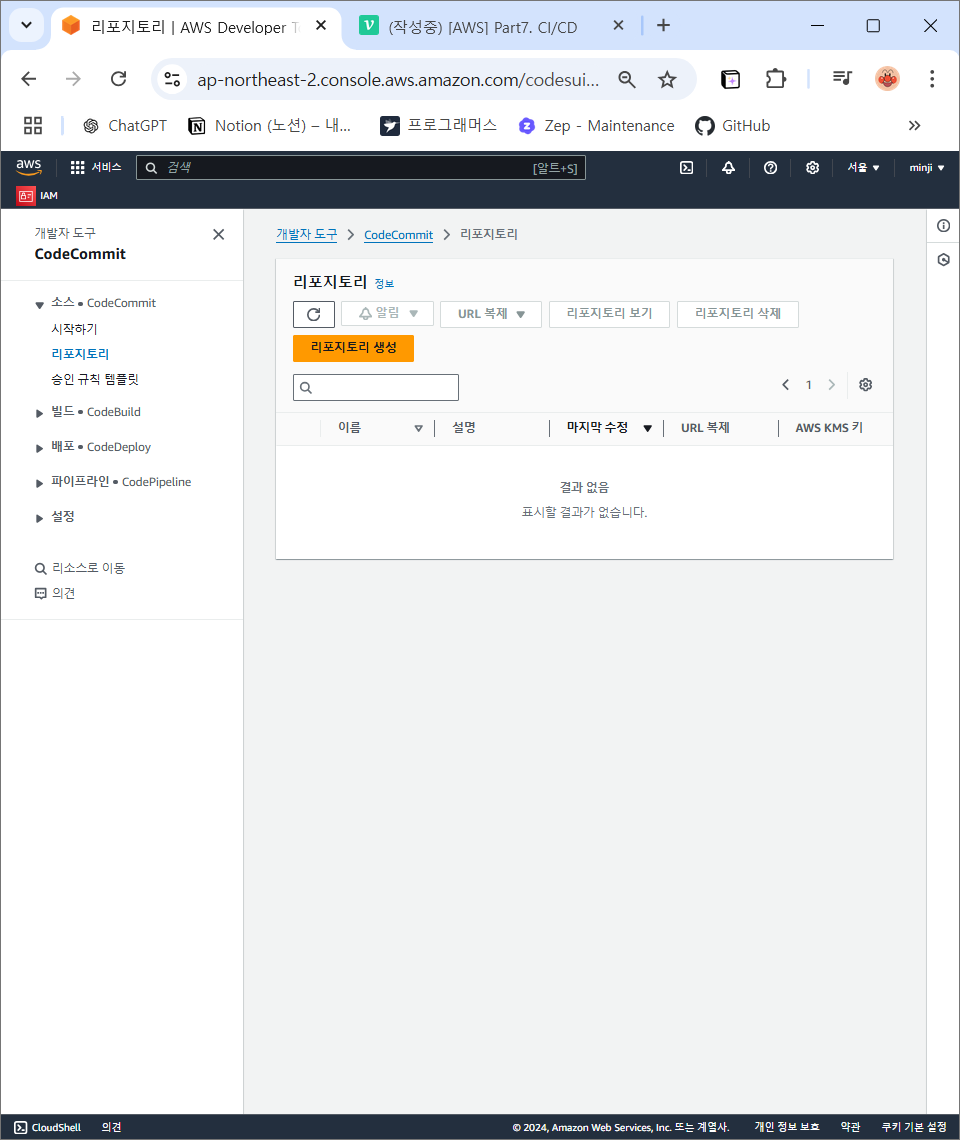
Task: Open the Seoul region dropdown
Action: pyautogui.click(x=863, y=168)
